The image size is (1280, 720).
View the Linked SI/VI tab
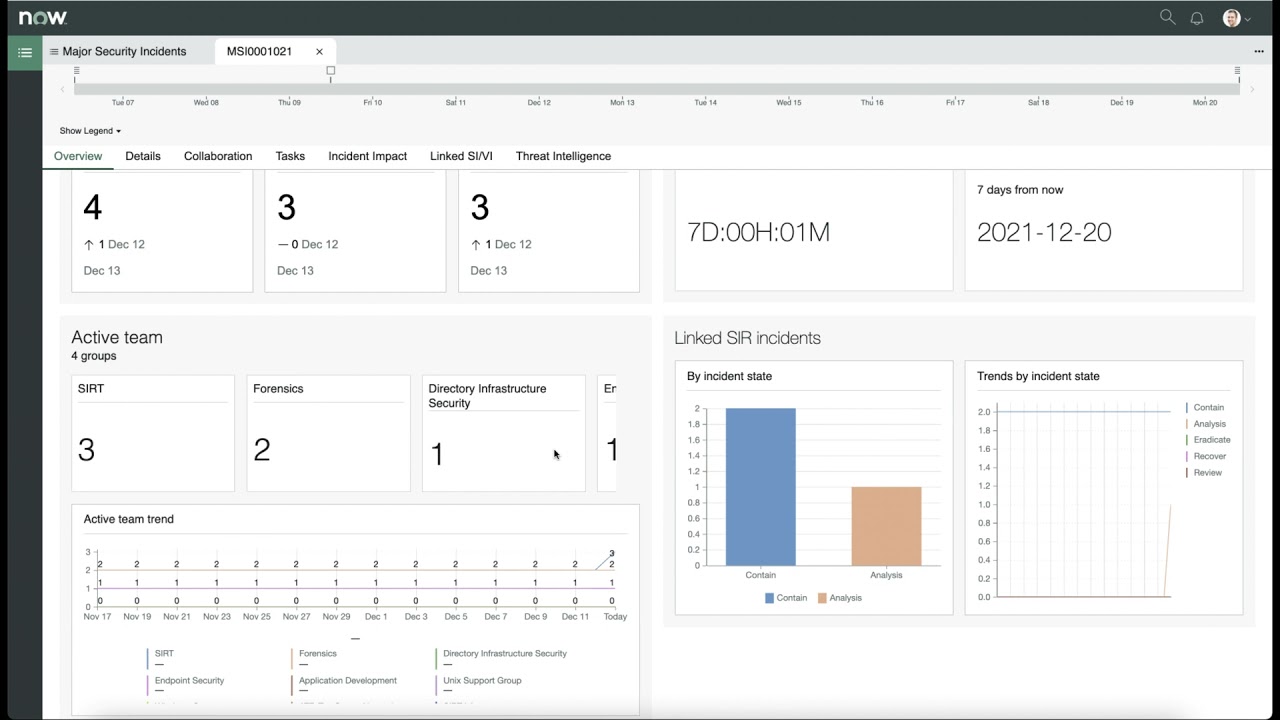[461, 156]
